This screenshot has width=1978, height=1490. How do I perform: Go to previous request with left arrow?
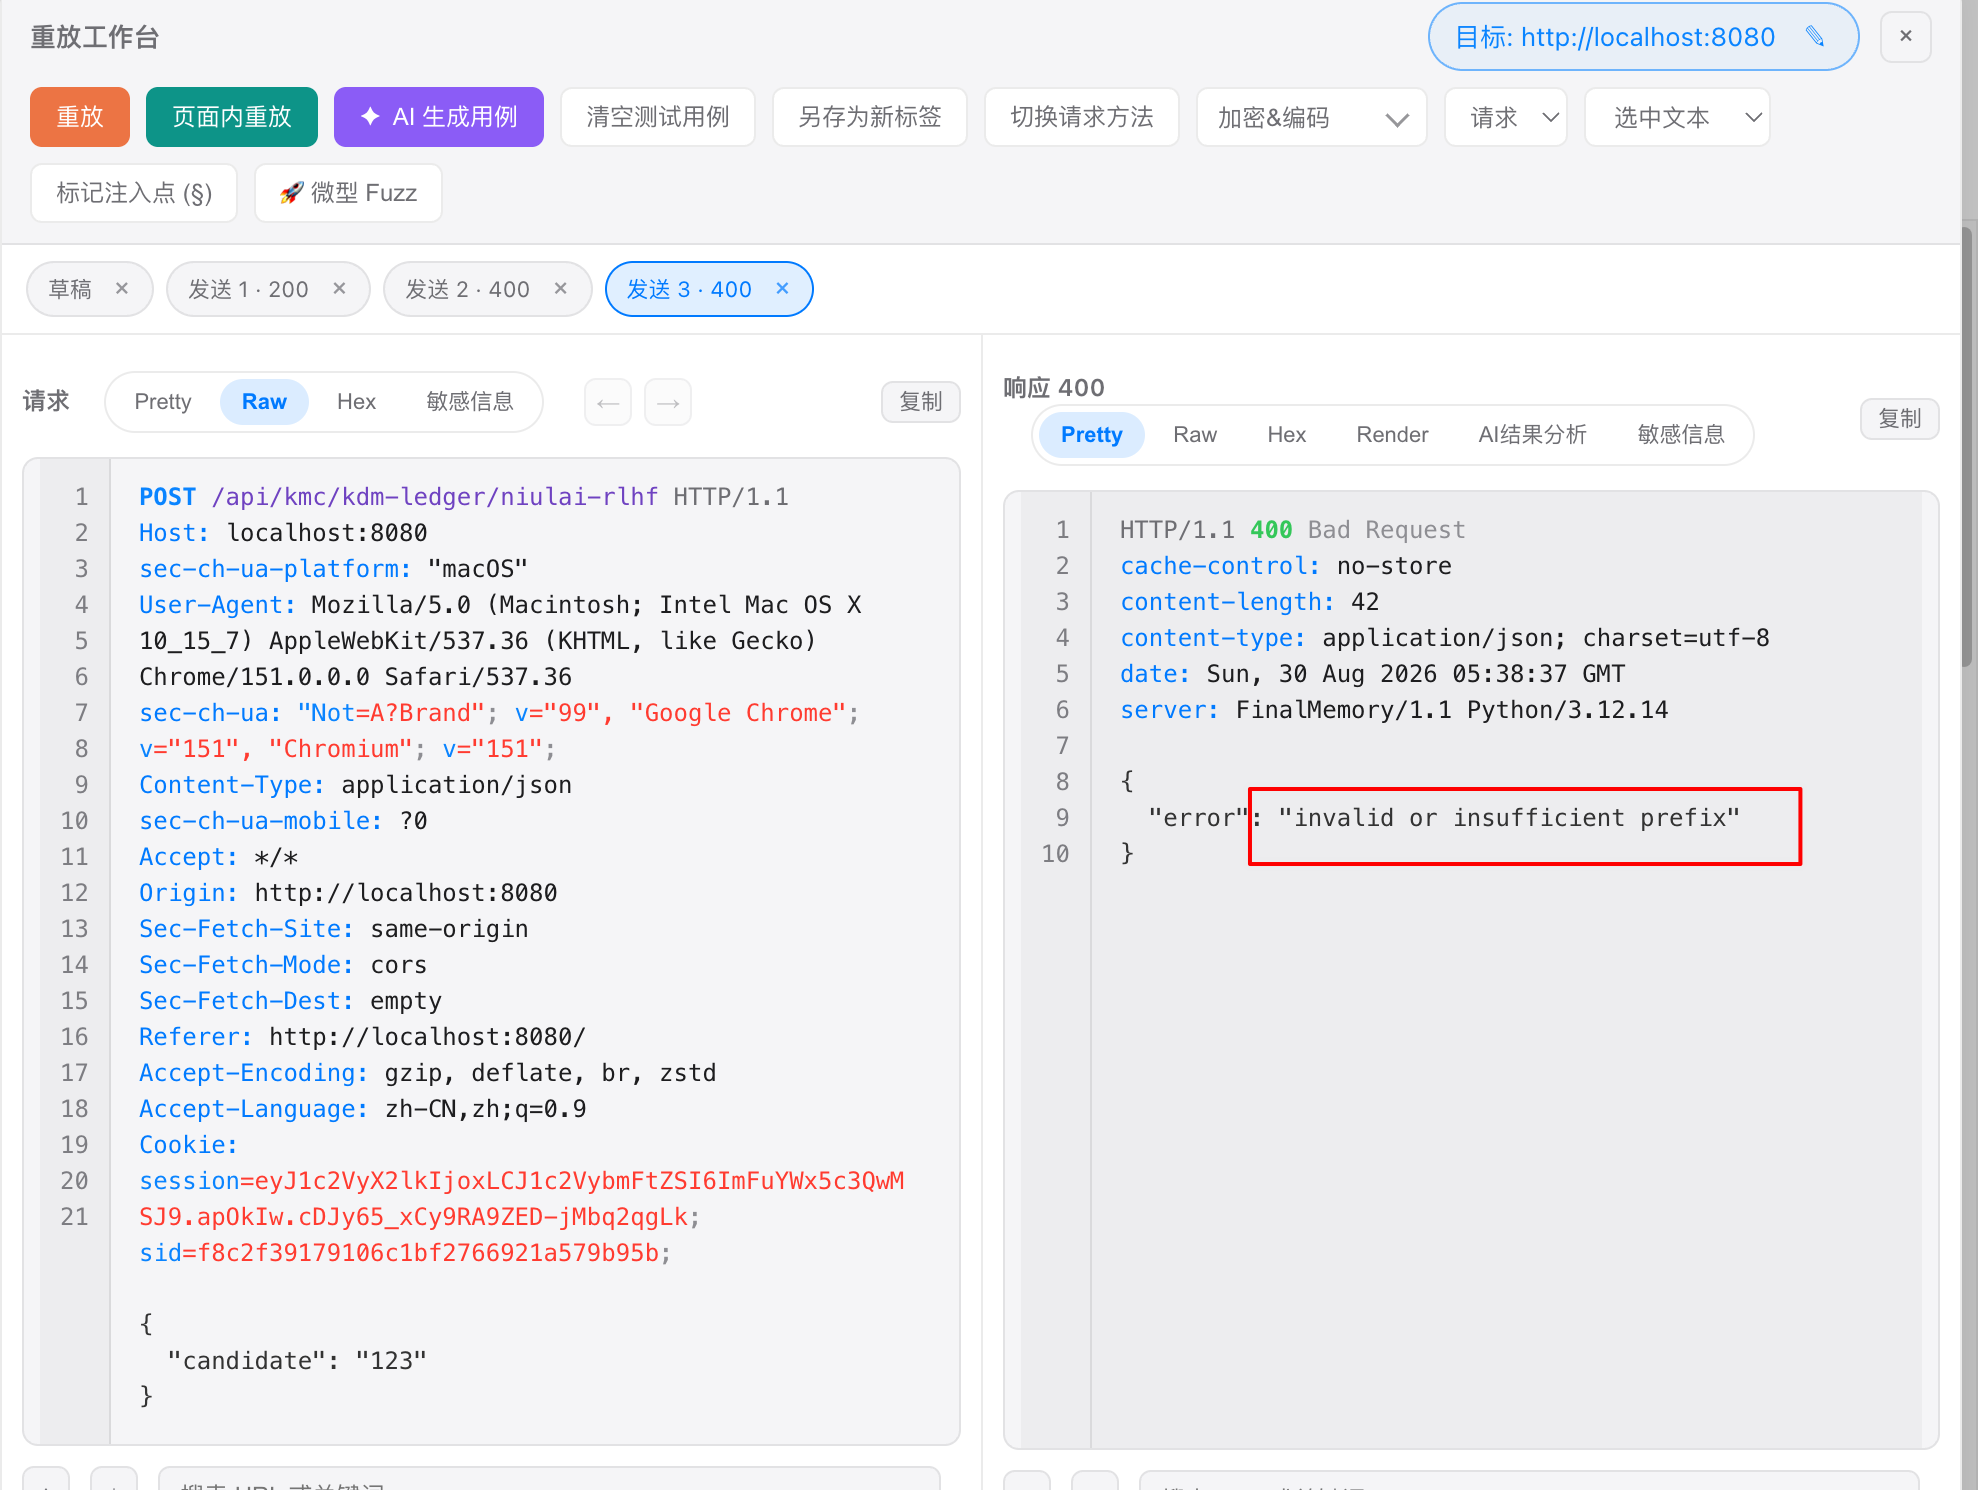click(608, 402)
